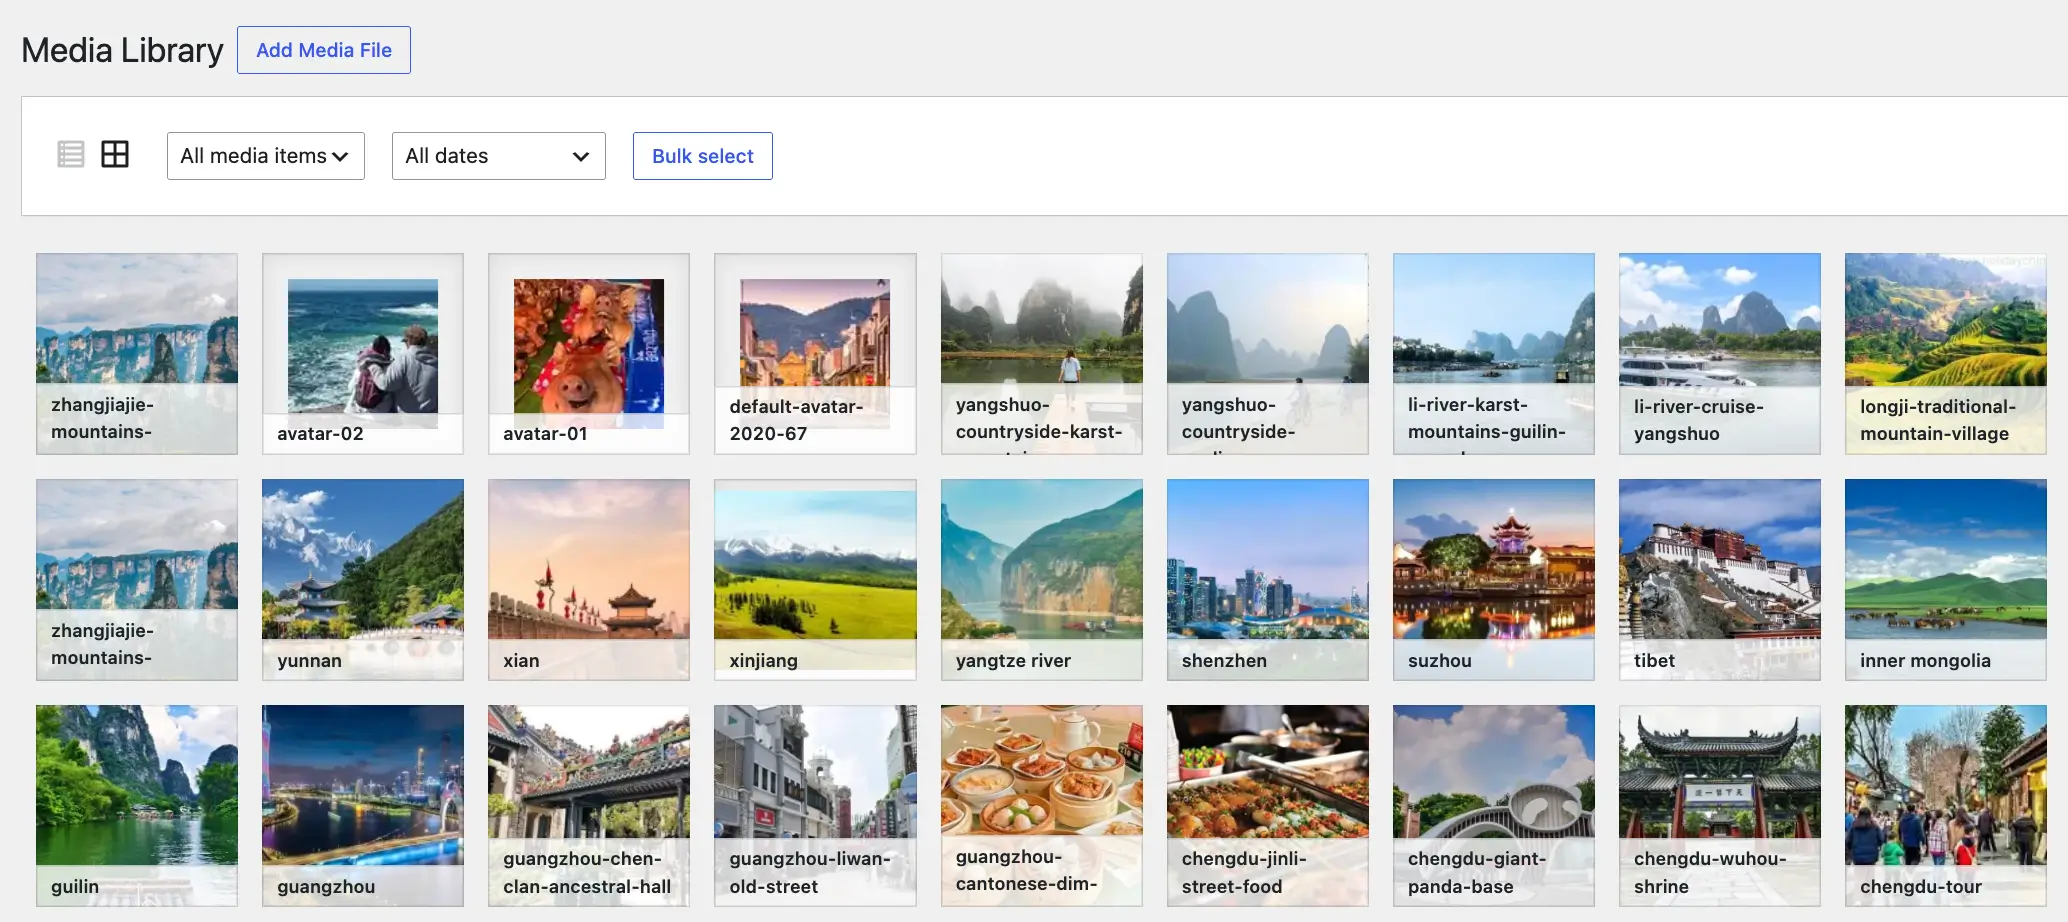The image size is (2068, 922).
Task: Click the Add Media File button
Action: pyautogui.click(x=324, y=50)
